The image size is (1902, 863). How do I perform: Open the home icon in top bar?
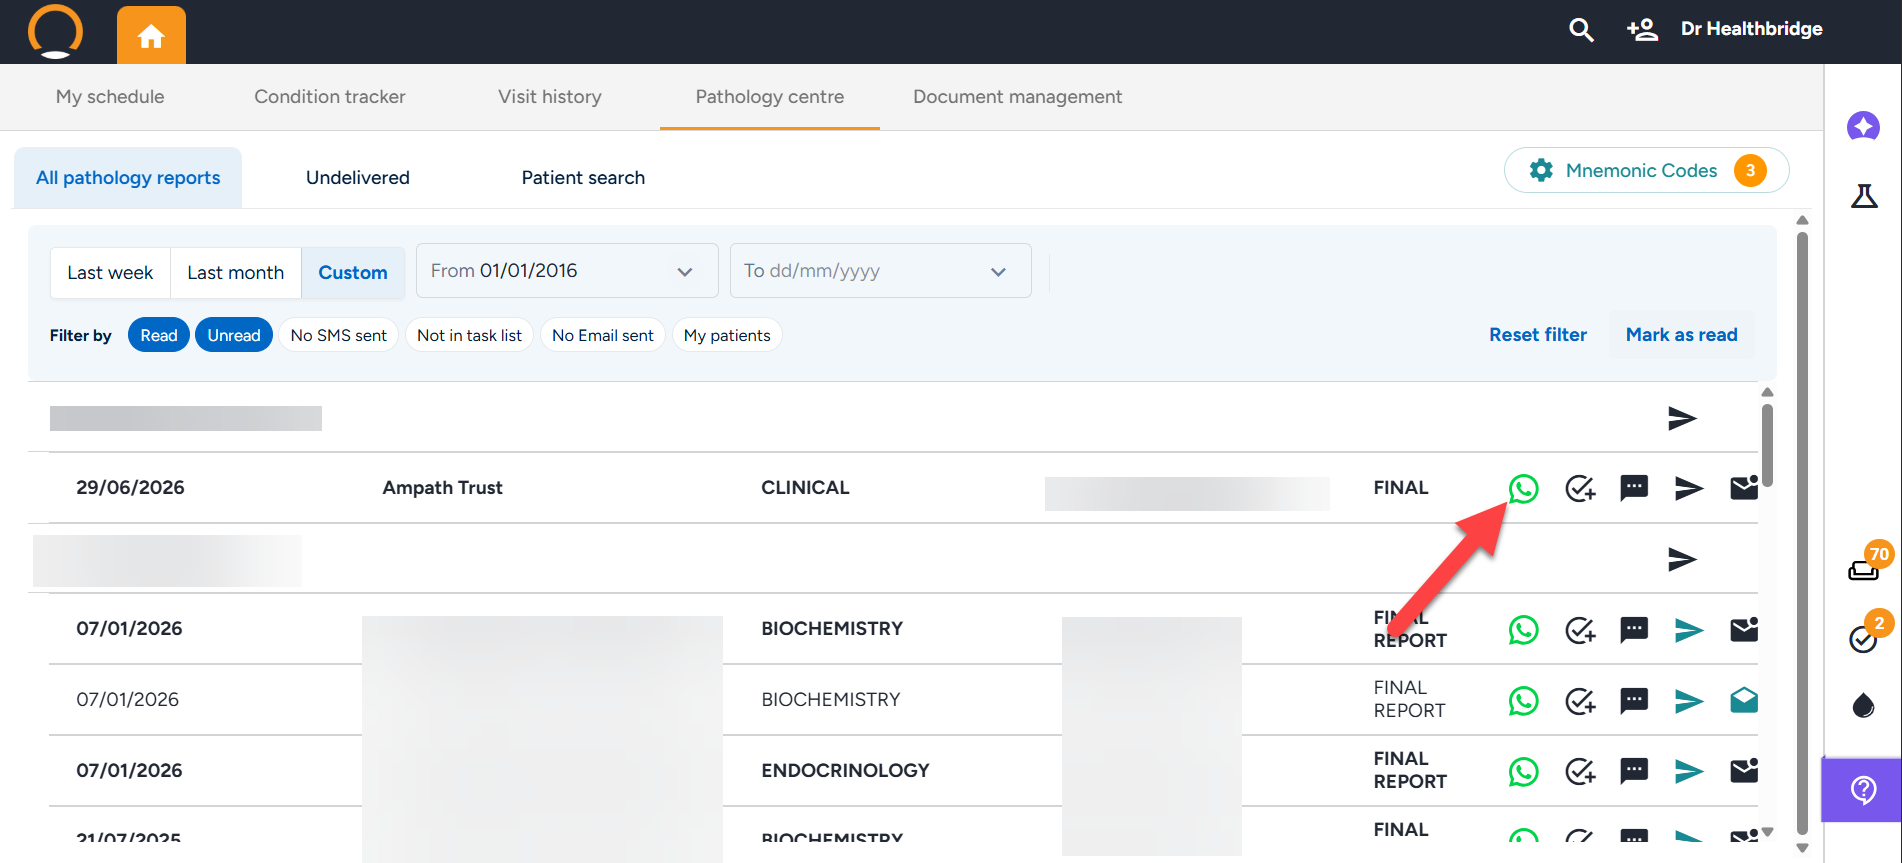click(x=151, y=36)
